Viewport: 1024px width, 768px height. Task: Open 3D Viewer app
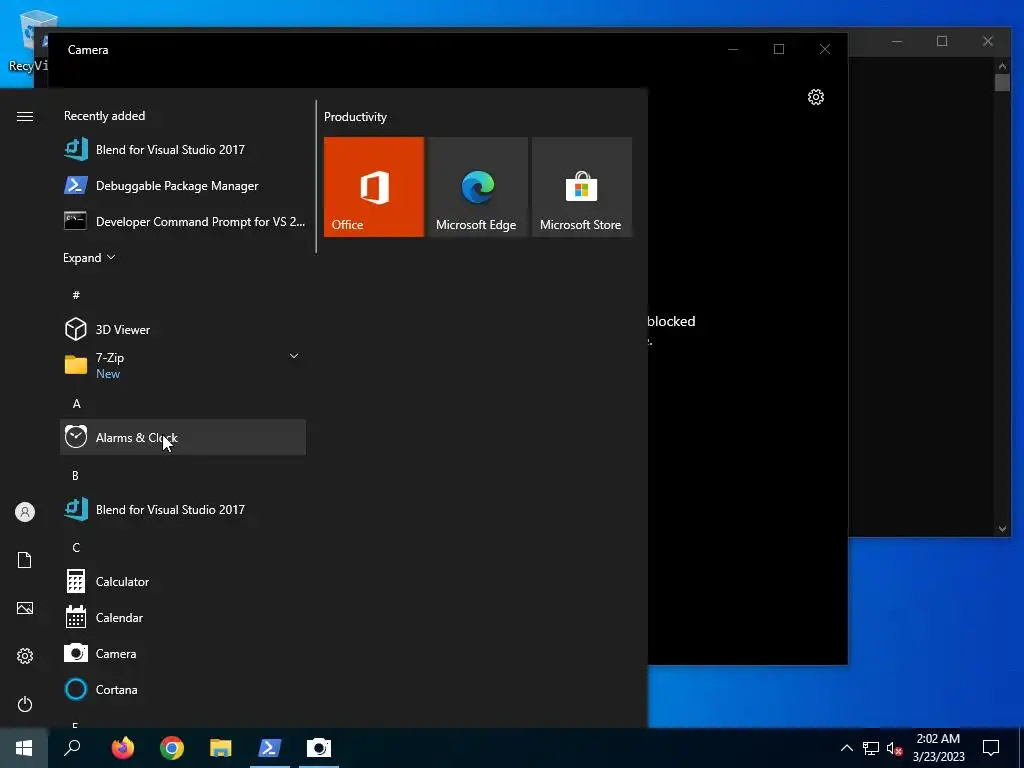click(183, 329)
